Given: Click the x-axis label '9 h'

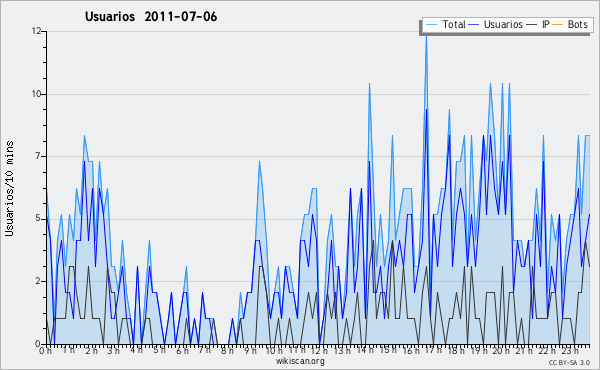Looking at the screenshot, I should pyautogui.click(x=251, y=350).
